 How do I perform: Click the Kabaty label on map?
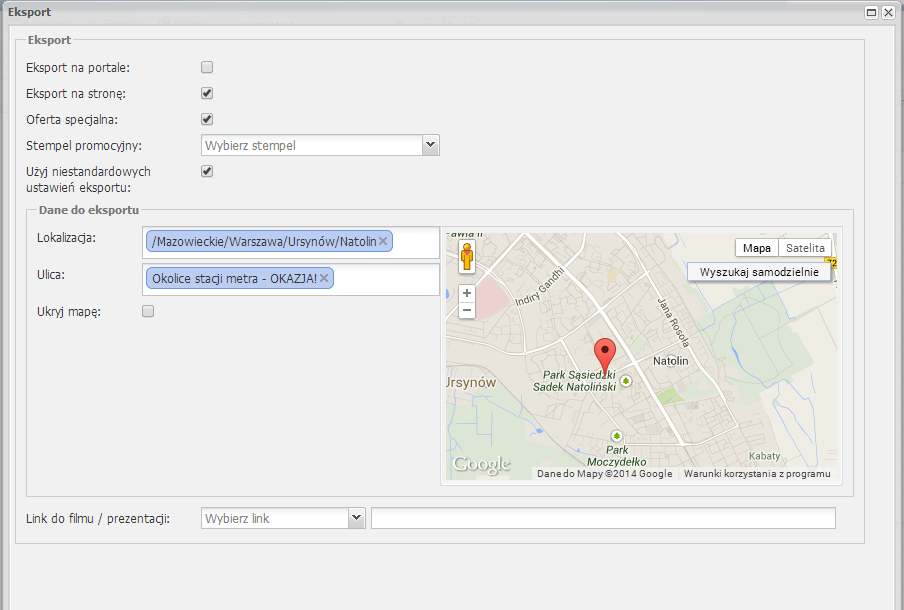coord(764,456)
